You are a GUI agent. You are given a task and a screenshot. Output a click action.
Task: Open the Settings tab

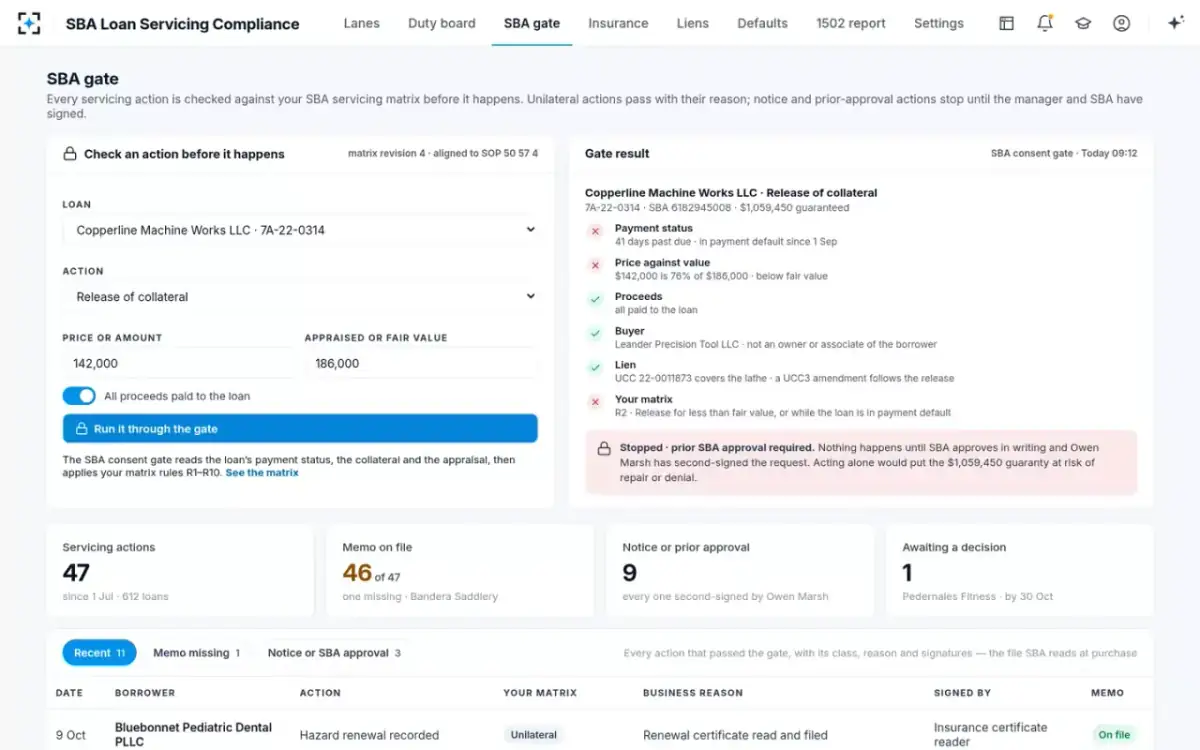(x=939, y=23)
